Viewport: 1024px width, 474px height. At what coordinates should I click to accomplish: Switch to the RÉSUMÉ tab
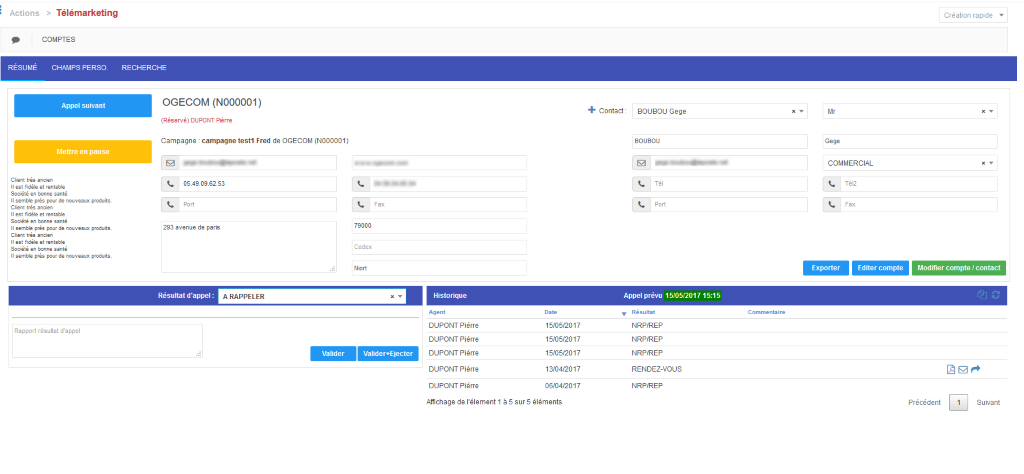pos(22,68)
